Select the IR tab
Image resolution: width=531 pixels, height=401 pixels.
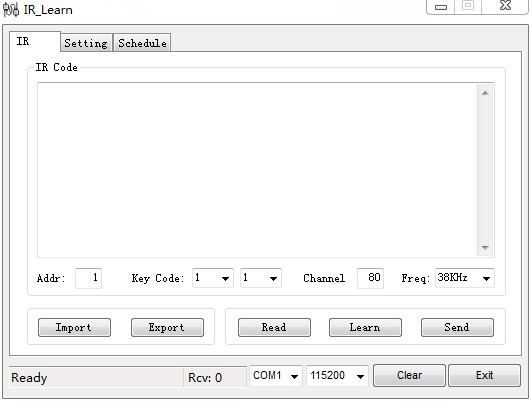point(35,42)
